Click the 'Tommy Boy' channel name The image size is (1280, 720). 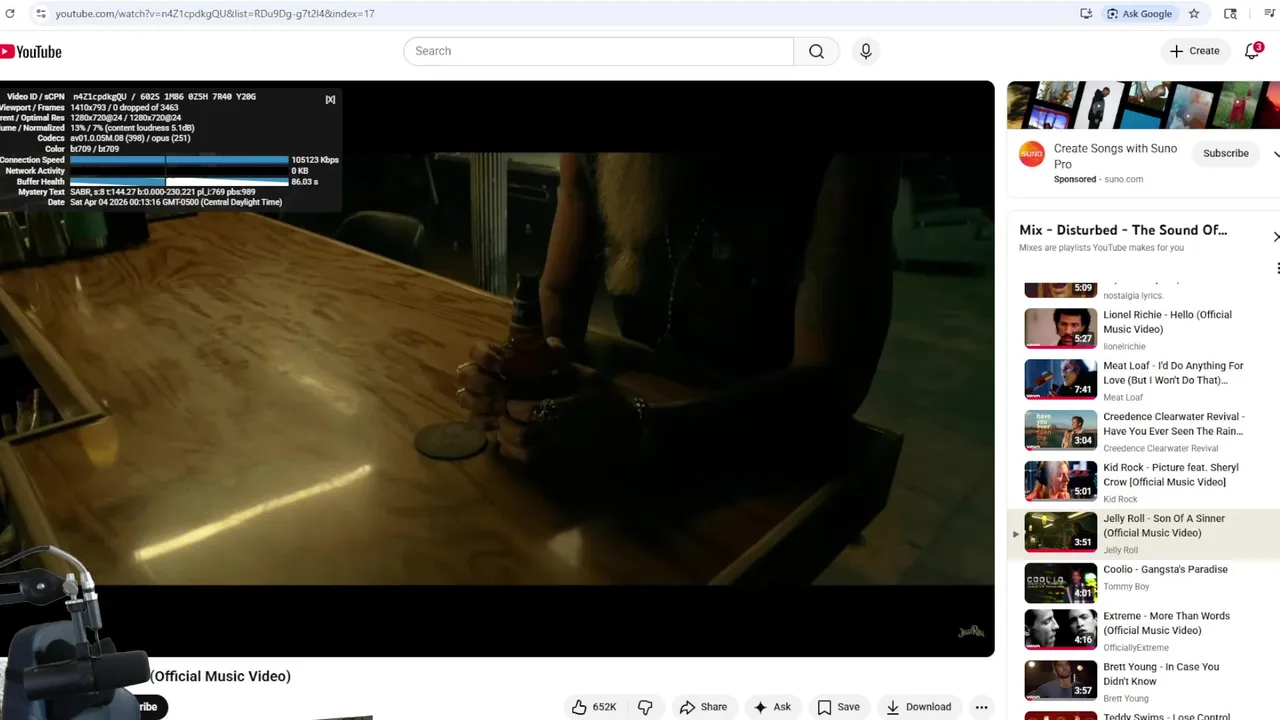pyautogui.click(x=1126, y=587)
